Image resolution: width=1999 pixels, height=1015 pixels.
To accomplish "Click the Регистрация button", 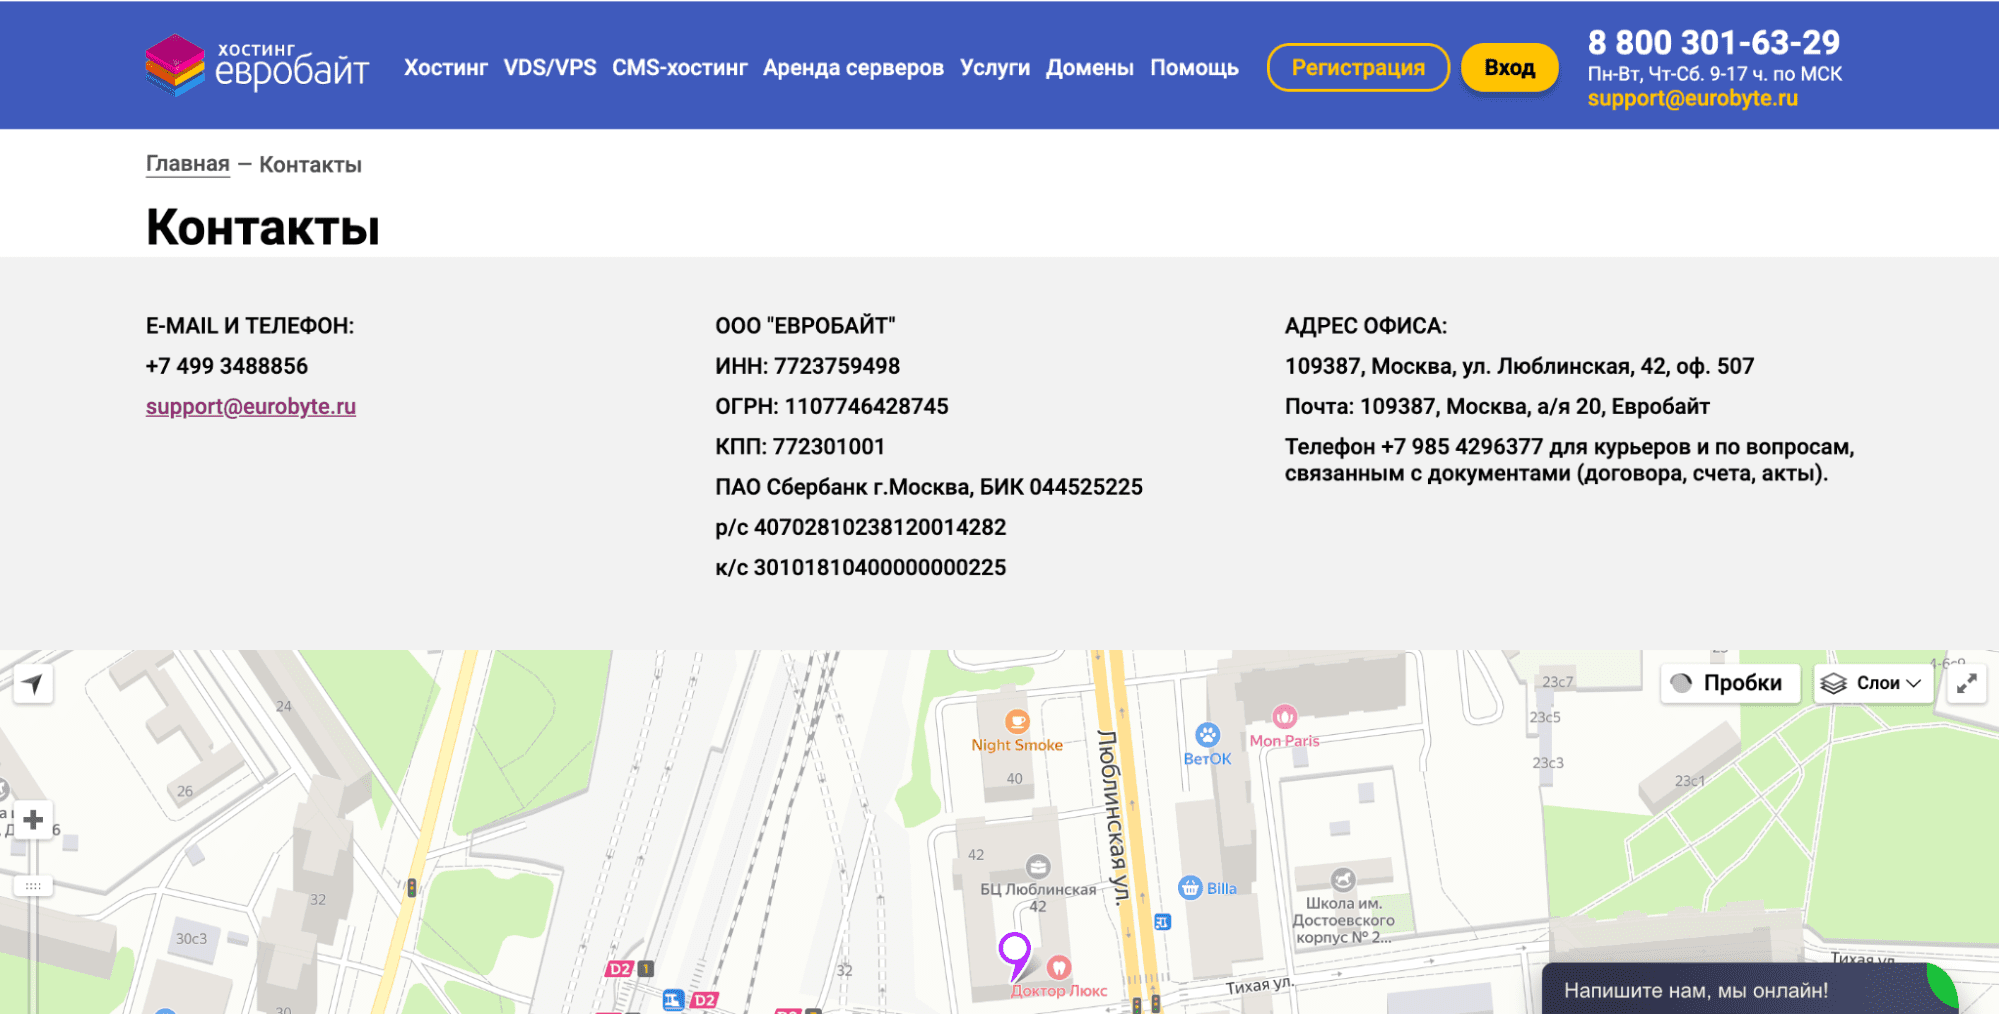I will pos(1357,68).
